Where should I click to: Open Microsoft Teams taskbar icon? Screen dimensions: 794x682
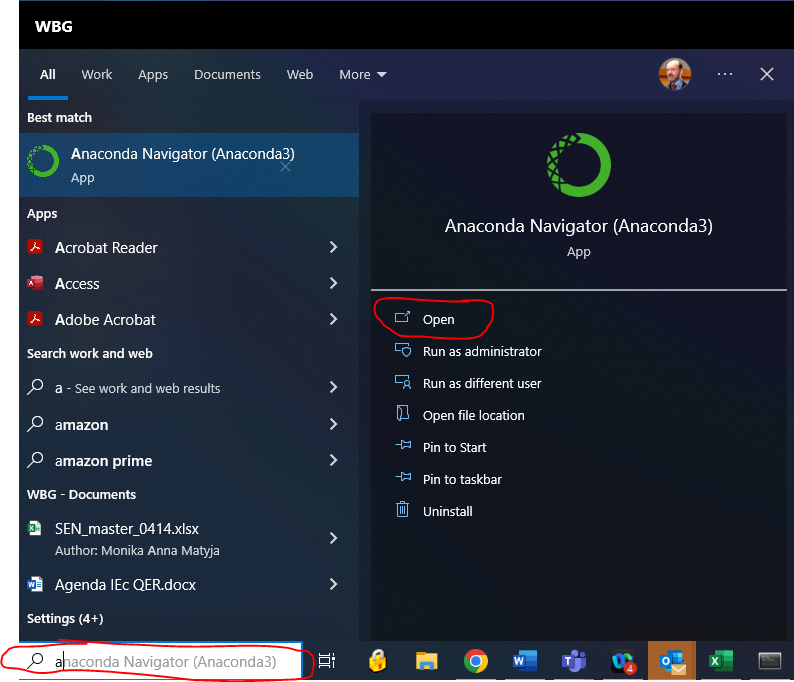[x=573, y=661]
